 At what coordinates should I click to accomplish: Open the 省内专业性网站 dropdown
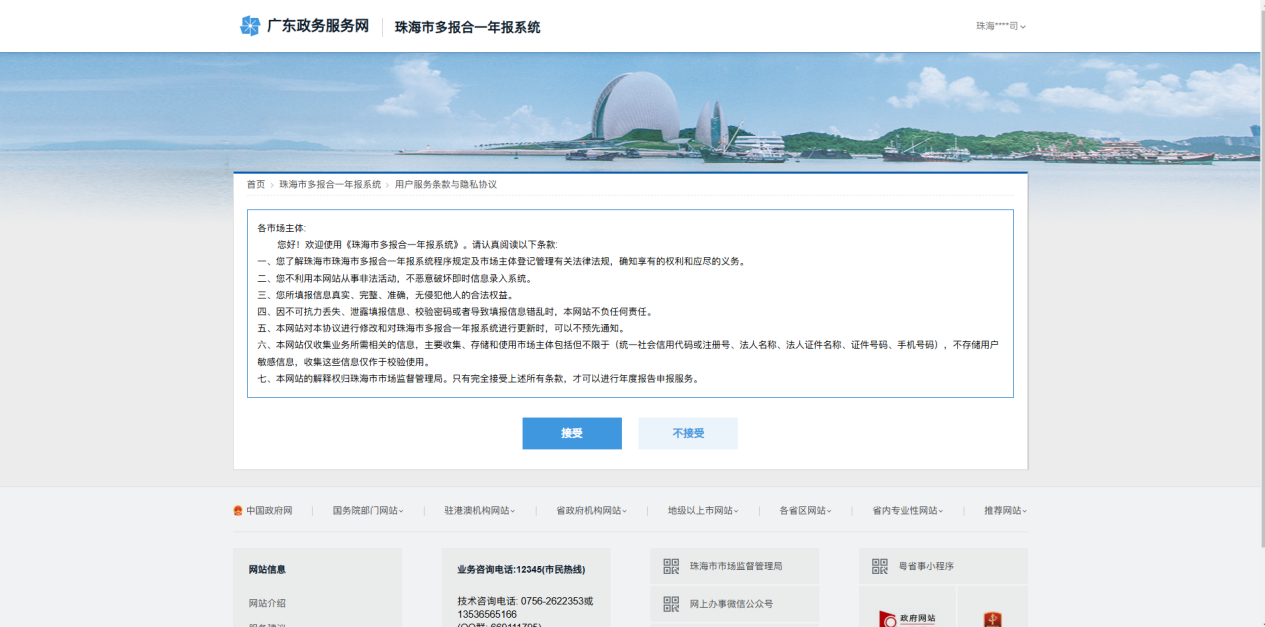point(907,511)
